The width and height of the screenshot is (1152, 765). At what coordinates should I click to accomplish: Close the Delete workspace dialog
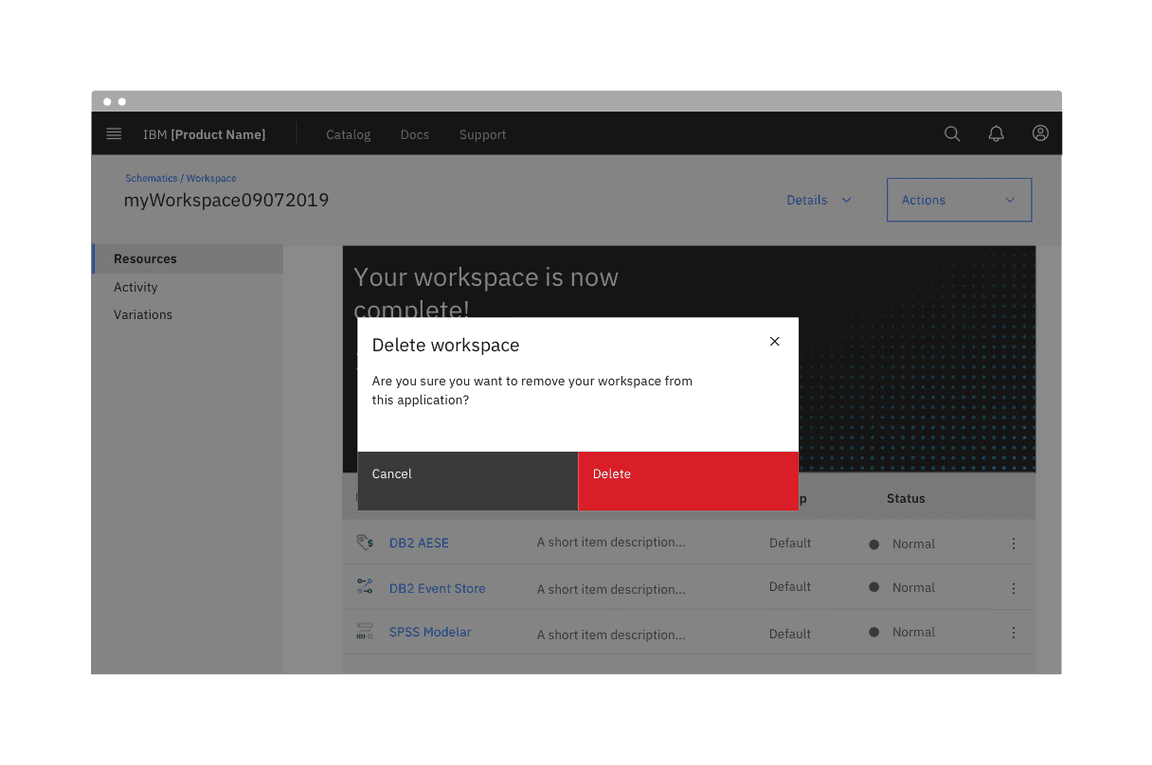(x=774, y=342)
